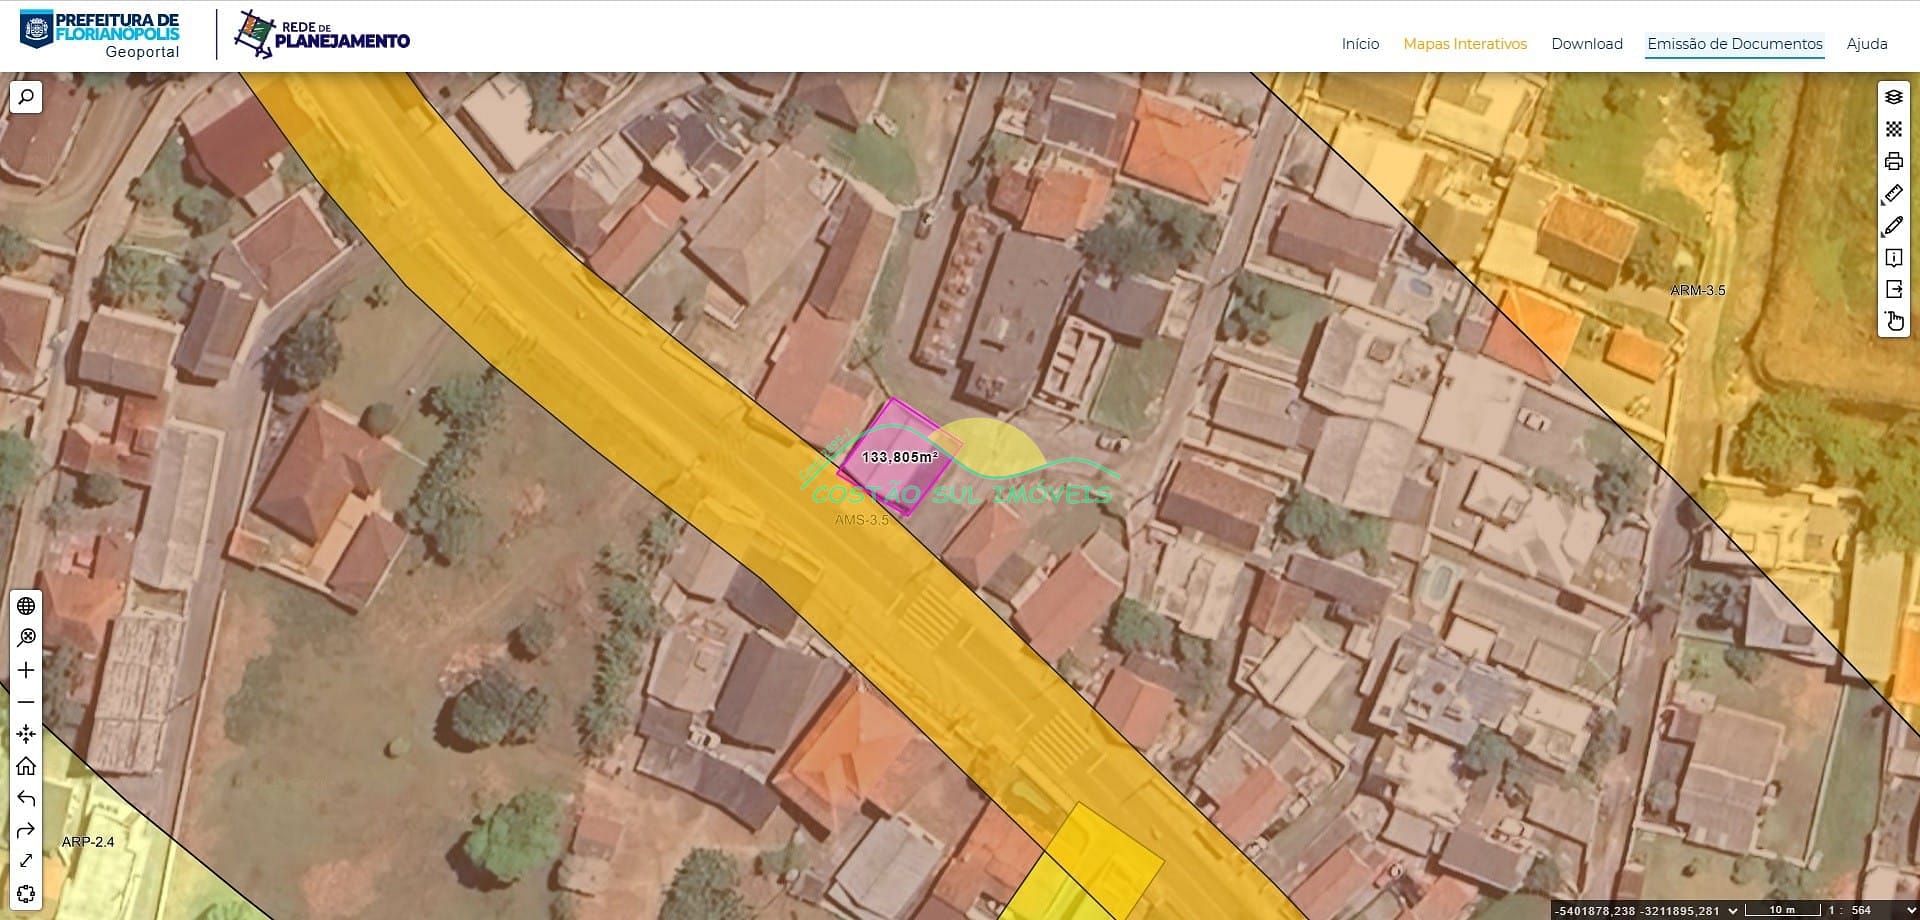Open the layers panel icon
Viewport: 1920px width, 920px height.
pyautogui.click(x=1893, y=97)
